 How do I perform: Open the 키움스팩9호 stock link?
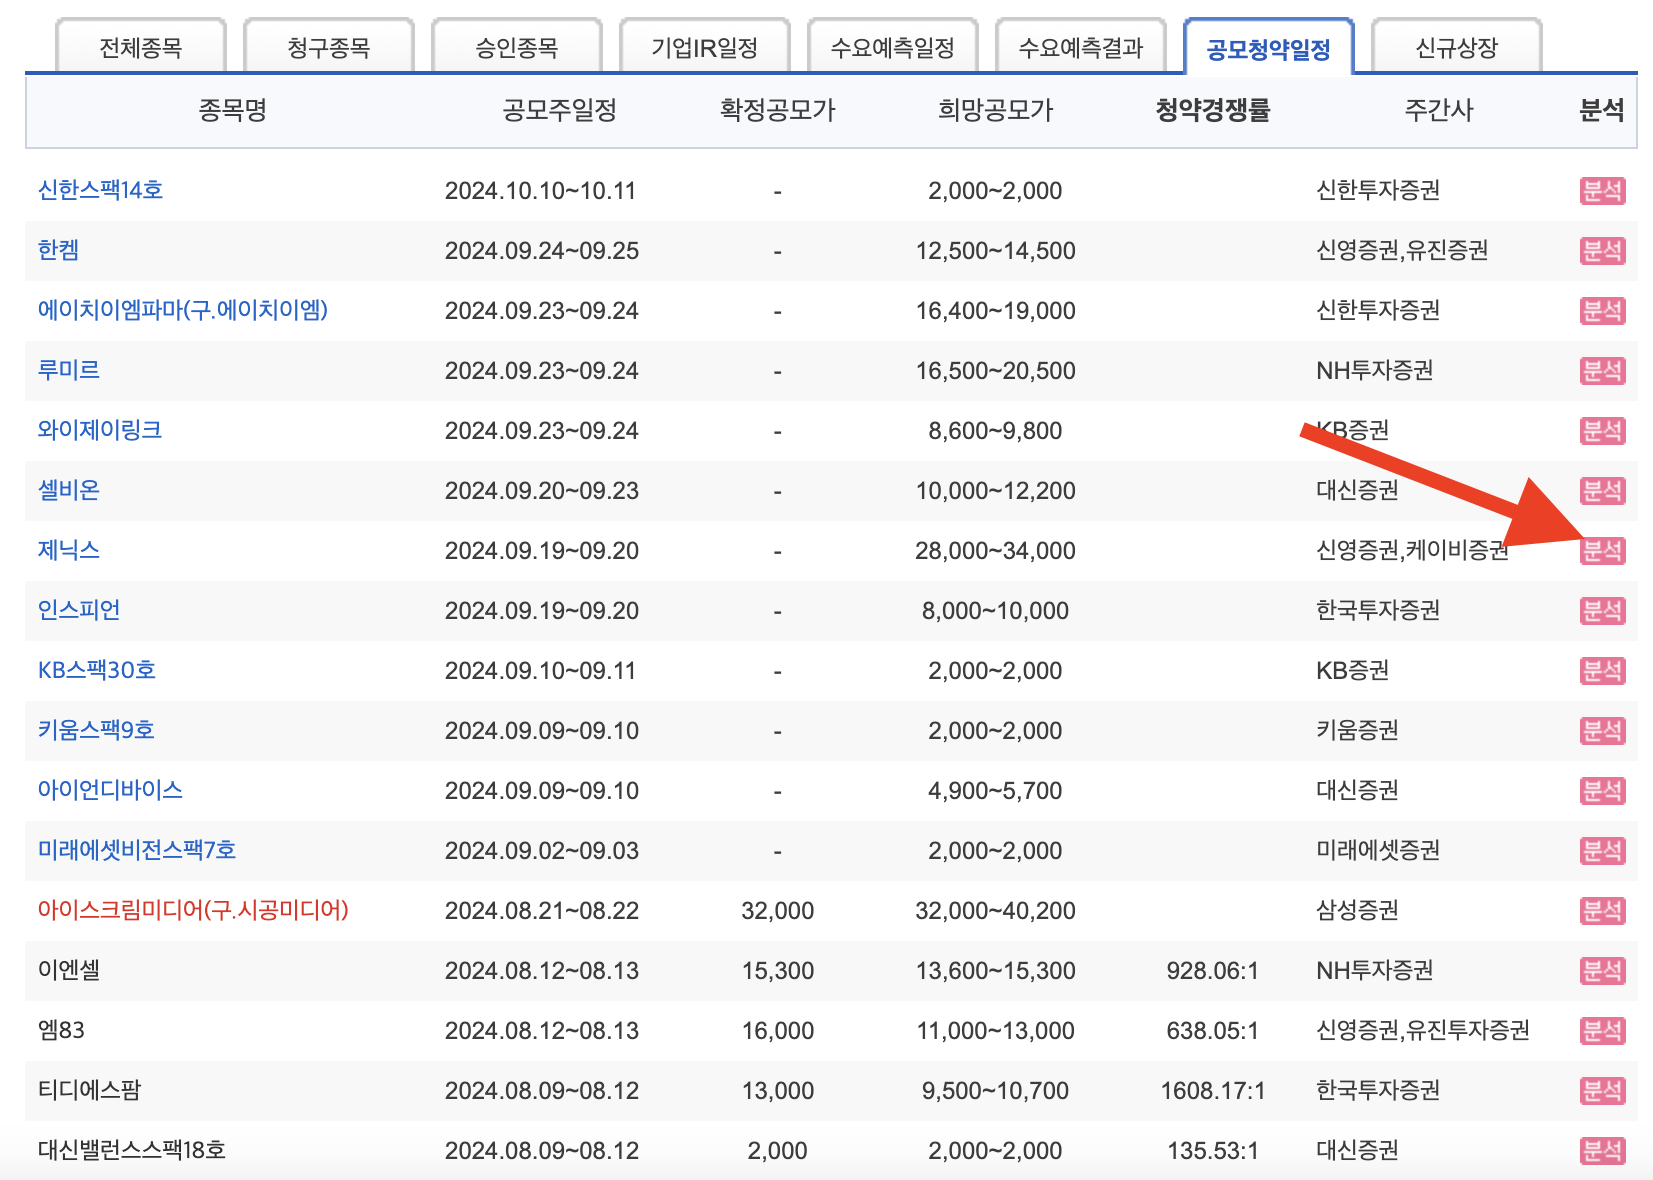pos(96,730)
